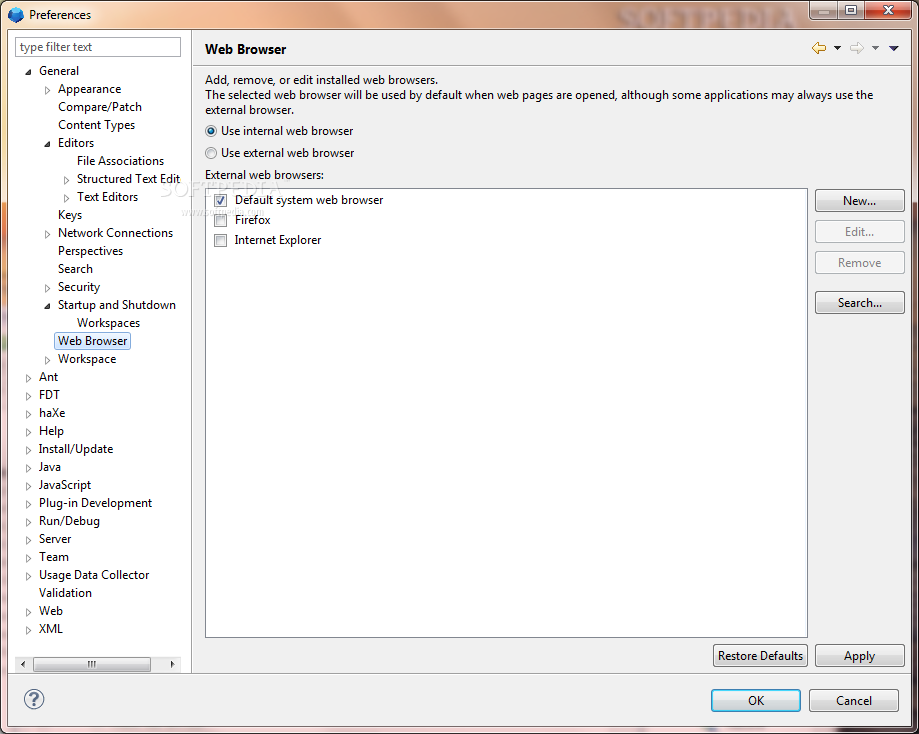Expand the haXe preferences node
This screenshot has width=919, height=734.
pyautogui.click(x=28, y=414)
